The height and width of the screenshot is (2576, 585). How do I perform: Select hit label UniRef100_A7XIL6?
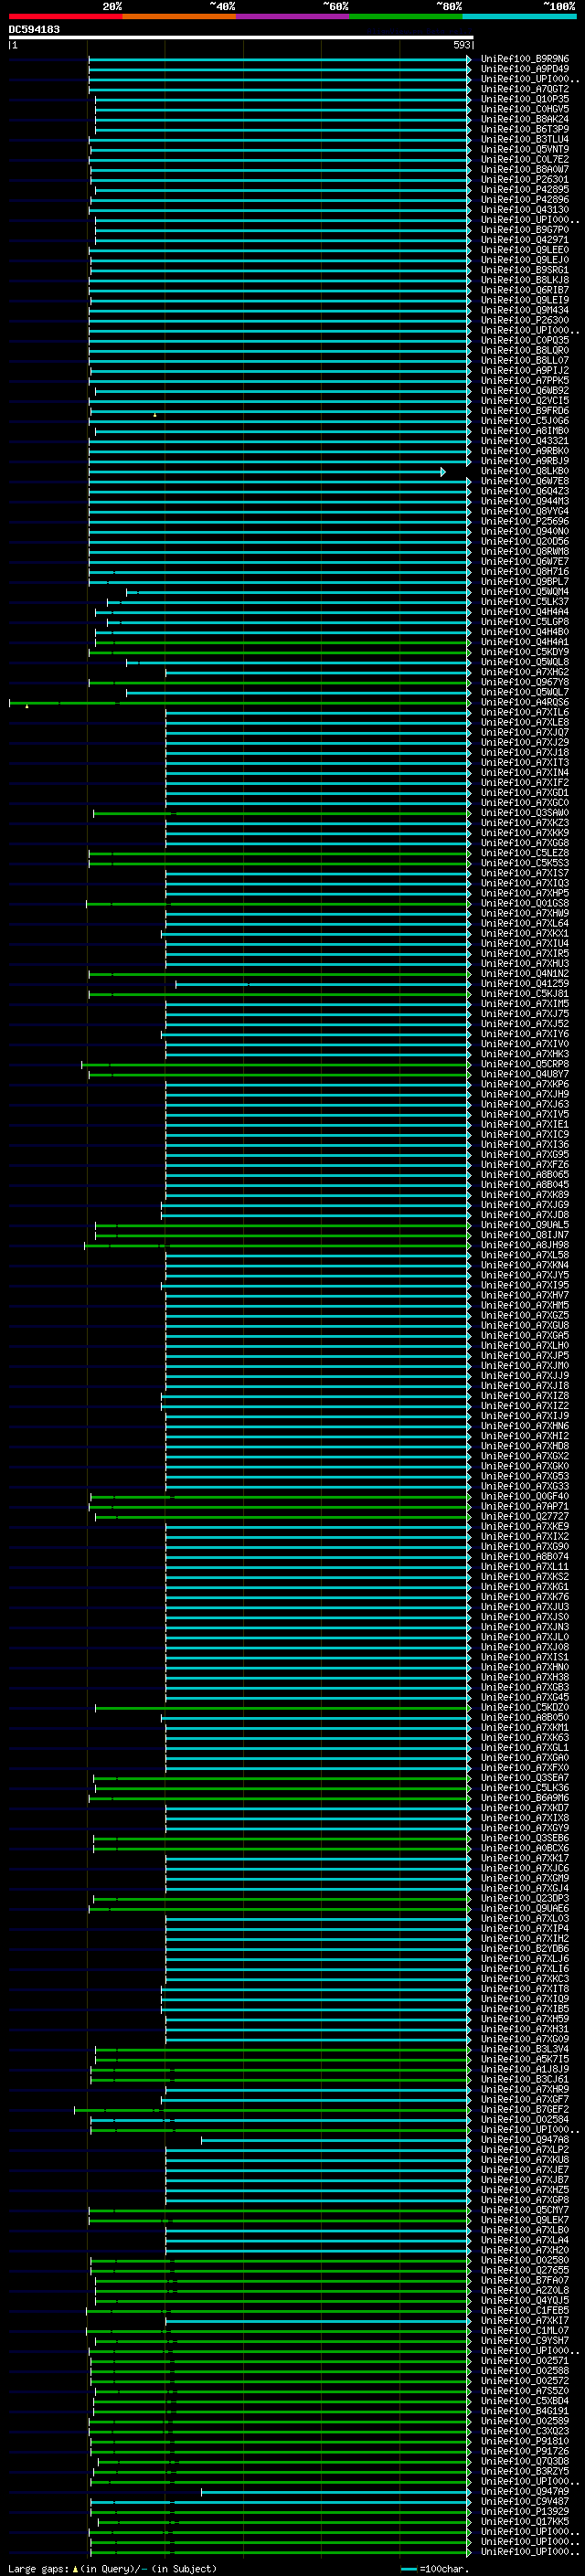tap(525, 712)
